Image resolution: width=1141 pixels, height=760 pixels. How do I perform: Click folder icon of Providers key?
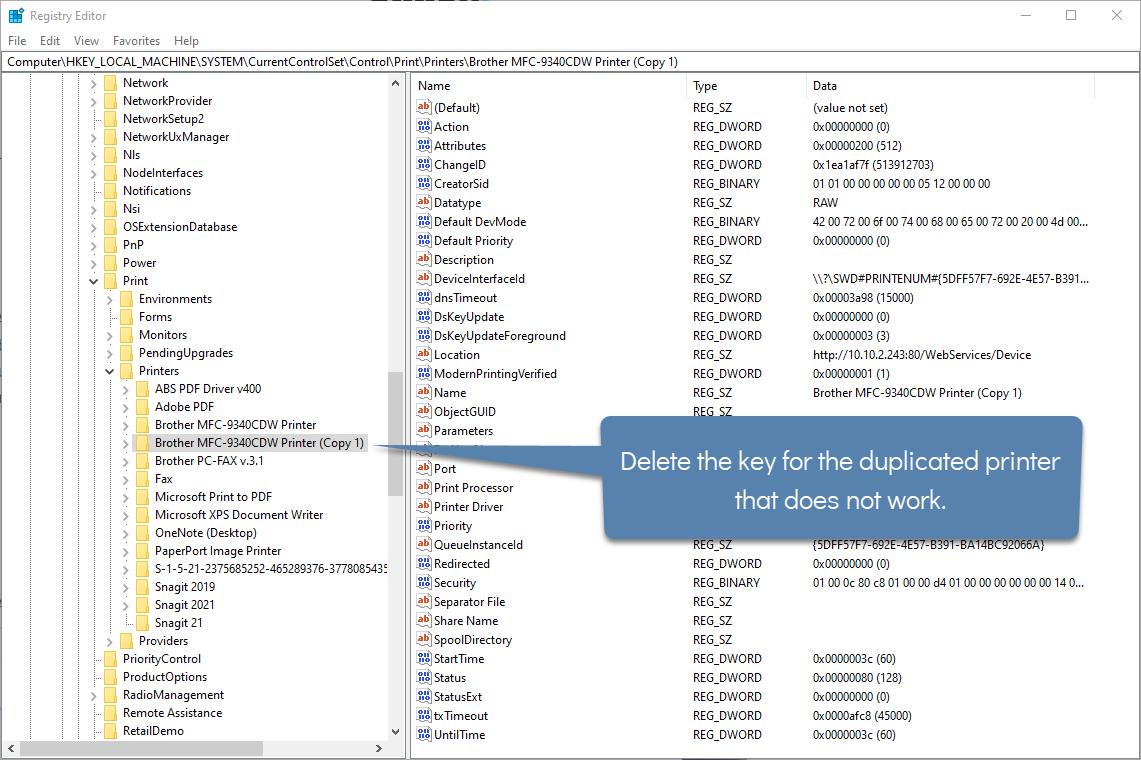pyautogui.click(x=127, y=641)
